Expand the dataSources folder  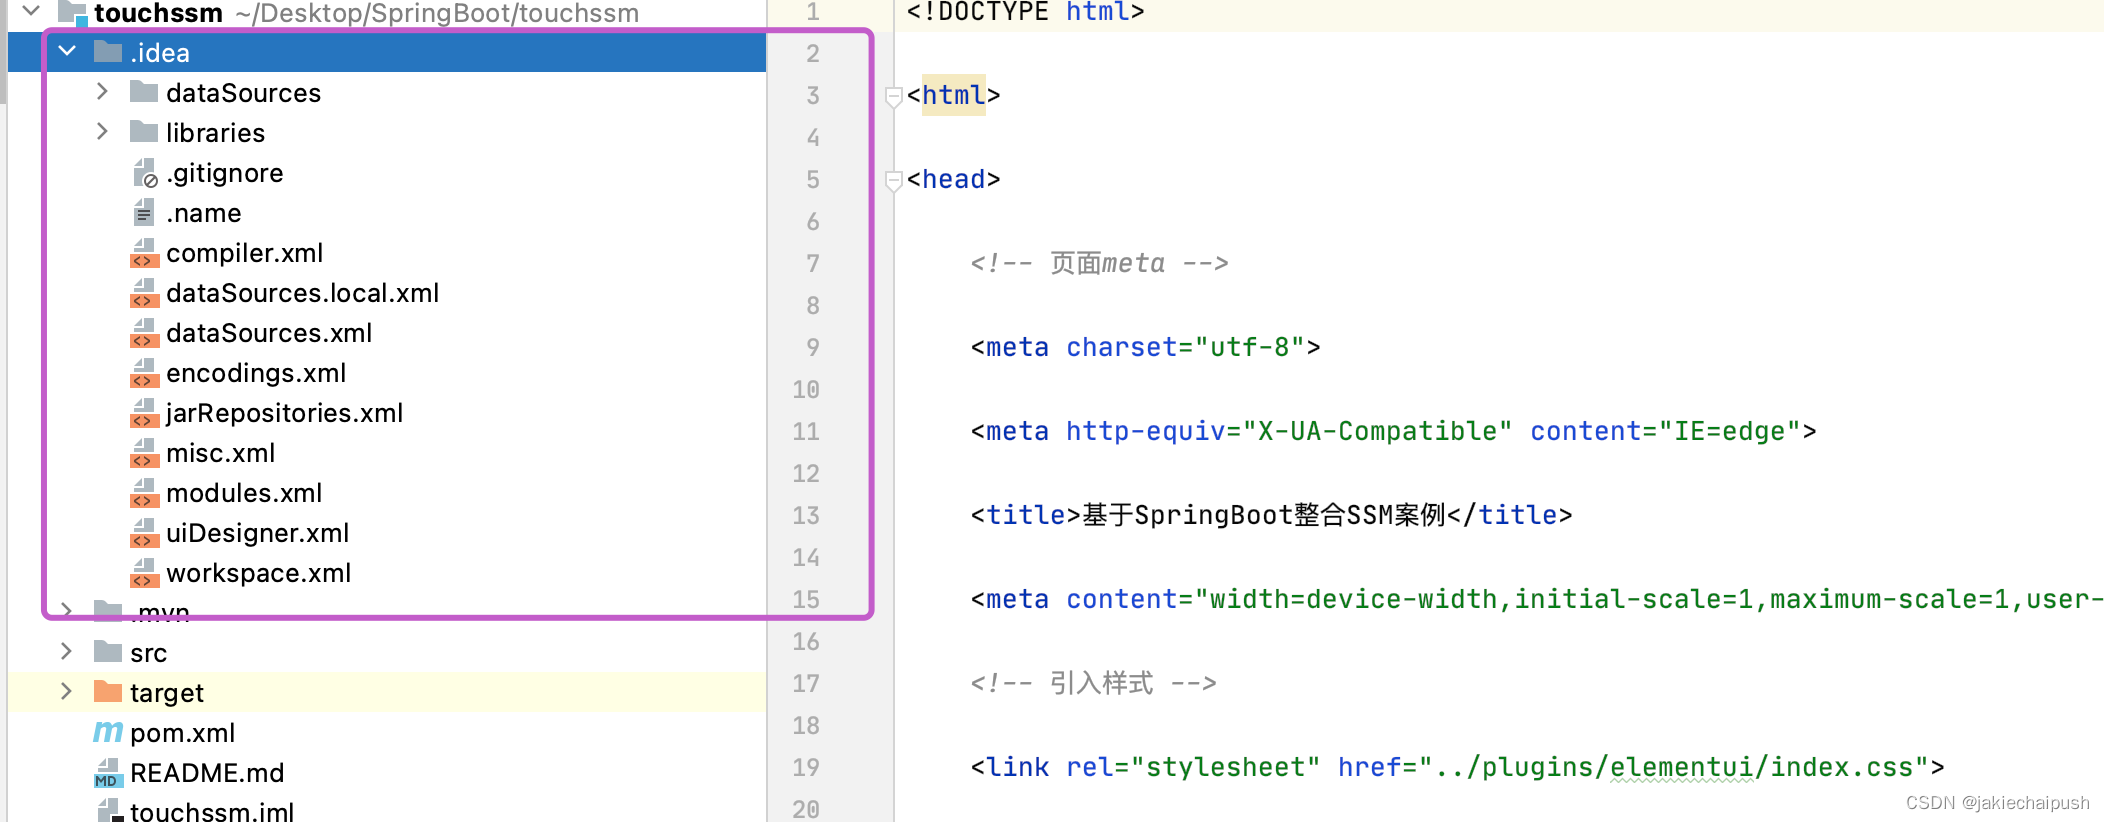(102, 91)
